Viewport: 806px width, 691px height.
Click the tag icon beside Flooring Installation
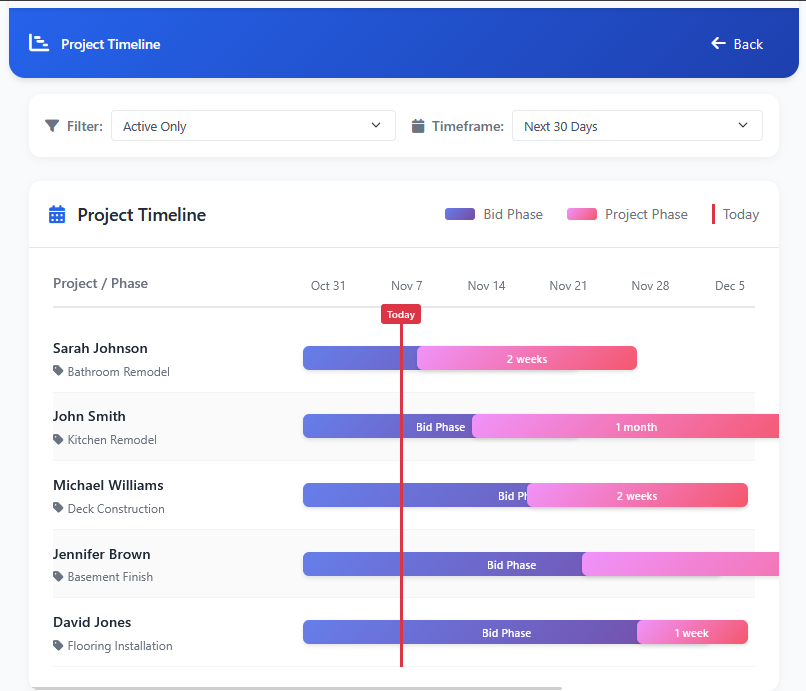[58, 646]
